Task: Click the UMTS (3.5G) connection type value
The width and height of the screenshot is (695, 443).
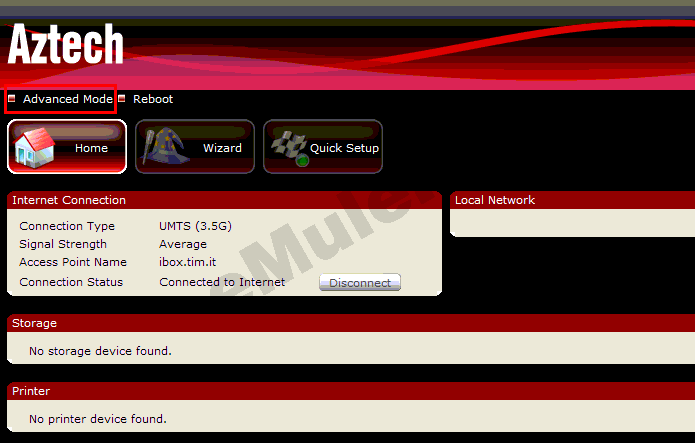Action: pyautogui.click(x=195, y=226)
